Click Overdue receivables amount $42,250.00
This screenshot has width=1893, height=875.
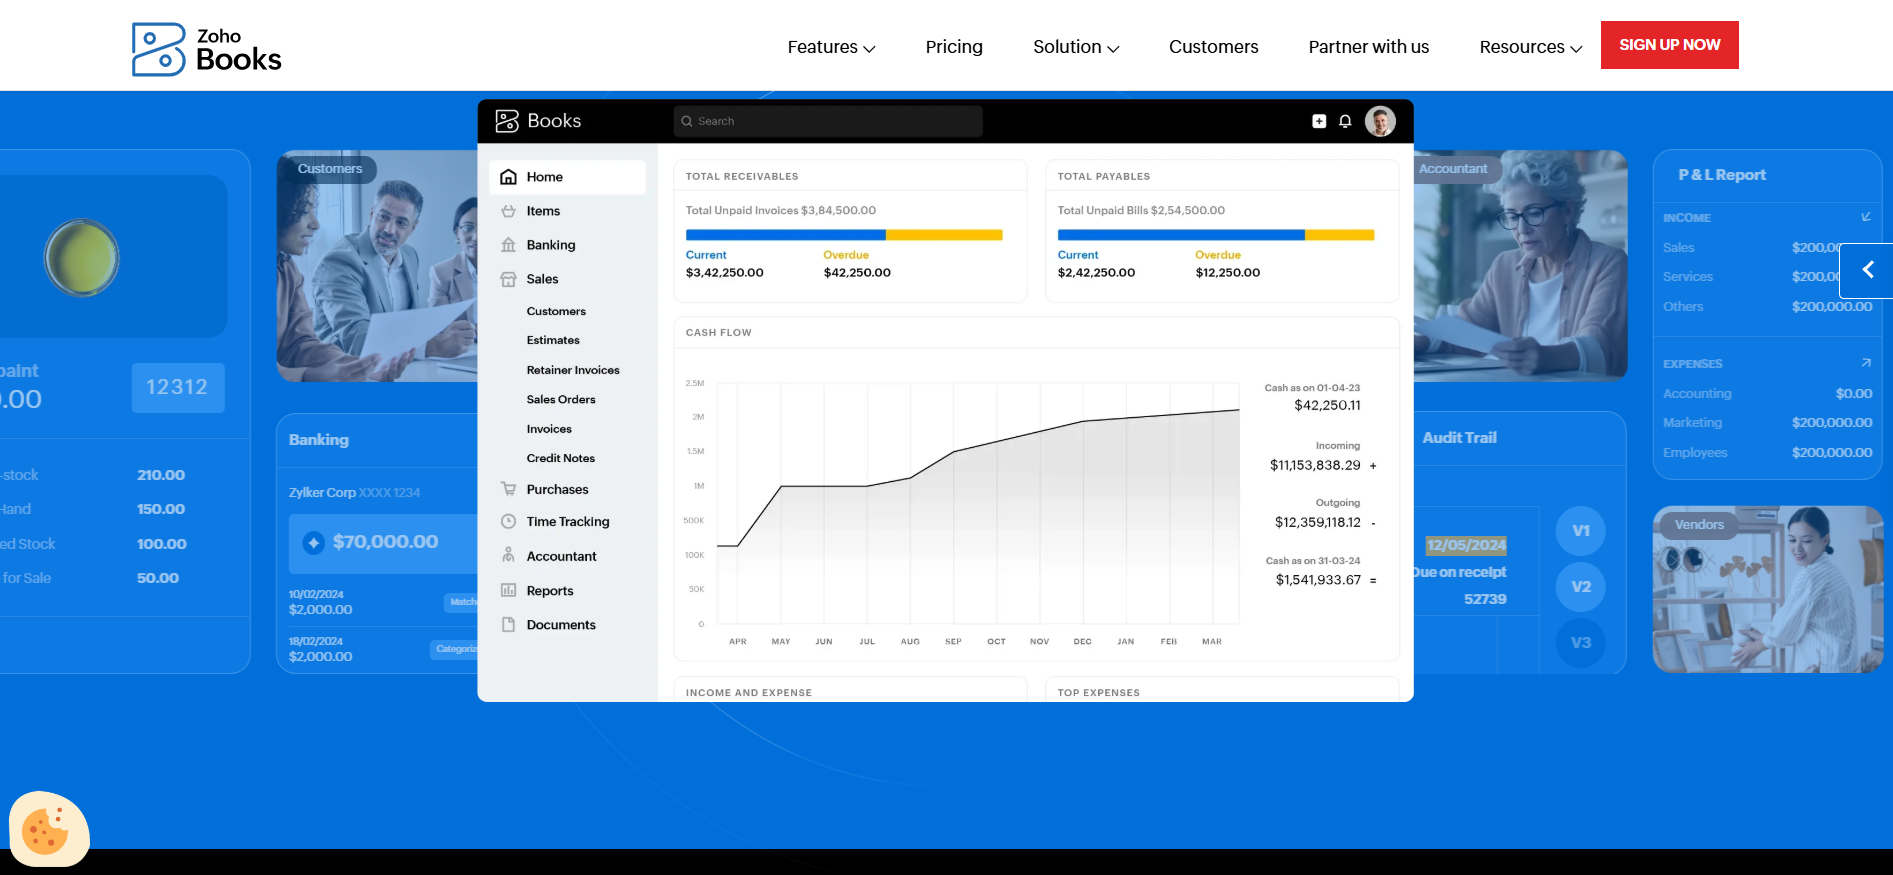point(857,272)
